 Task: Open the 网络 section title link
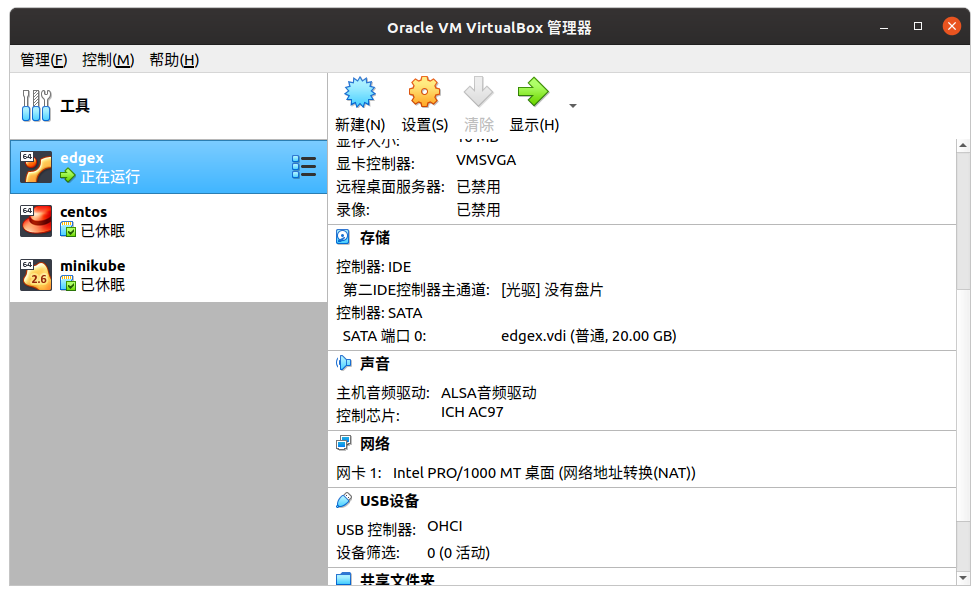[x=375, y=444]
